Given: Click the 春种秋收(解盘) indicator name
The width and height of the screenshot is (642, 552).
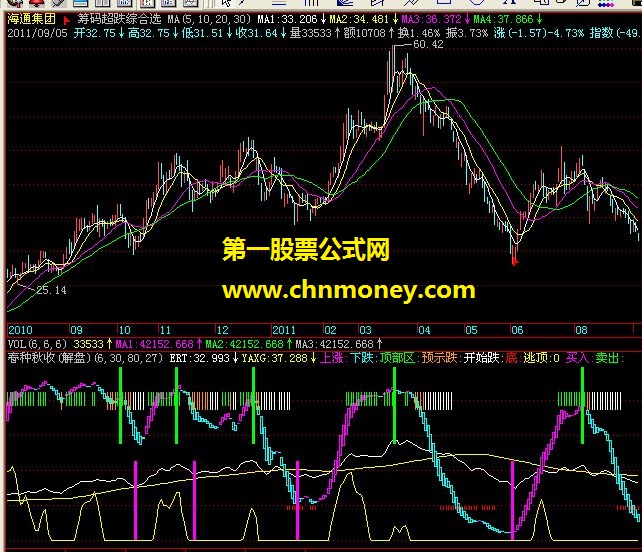Looking at the screenshot, I should pyautogui.click(x=47, y=358).
